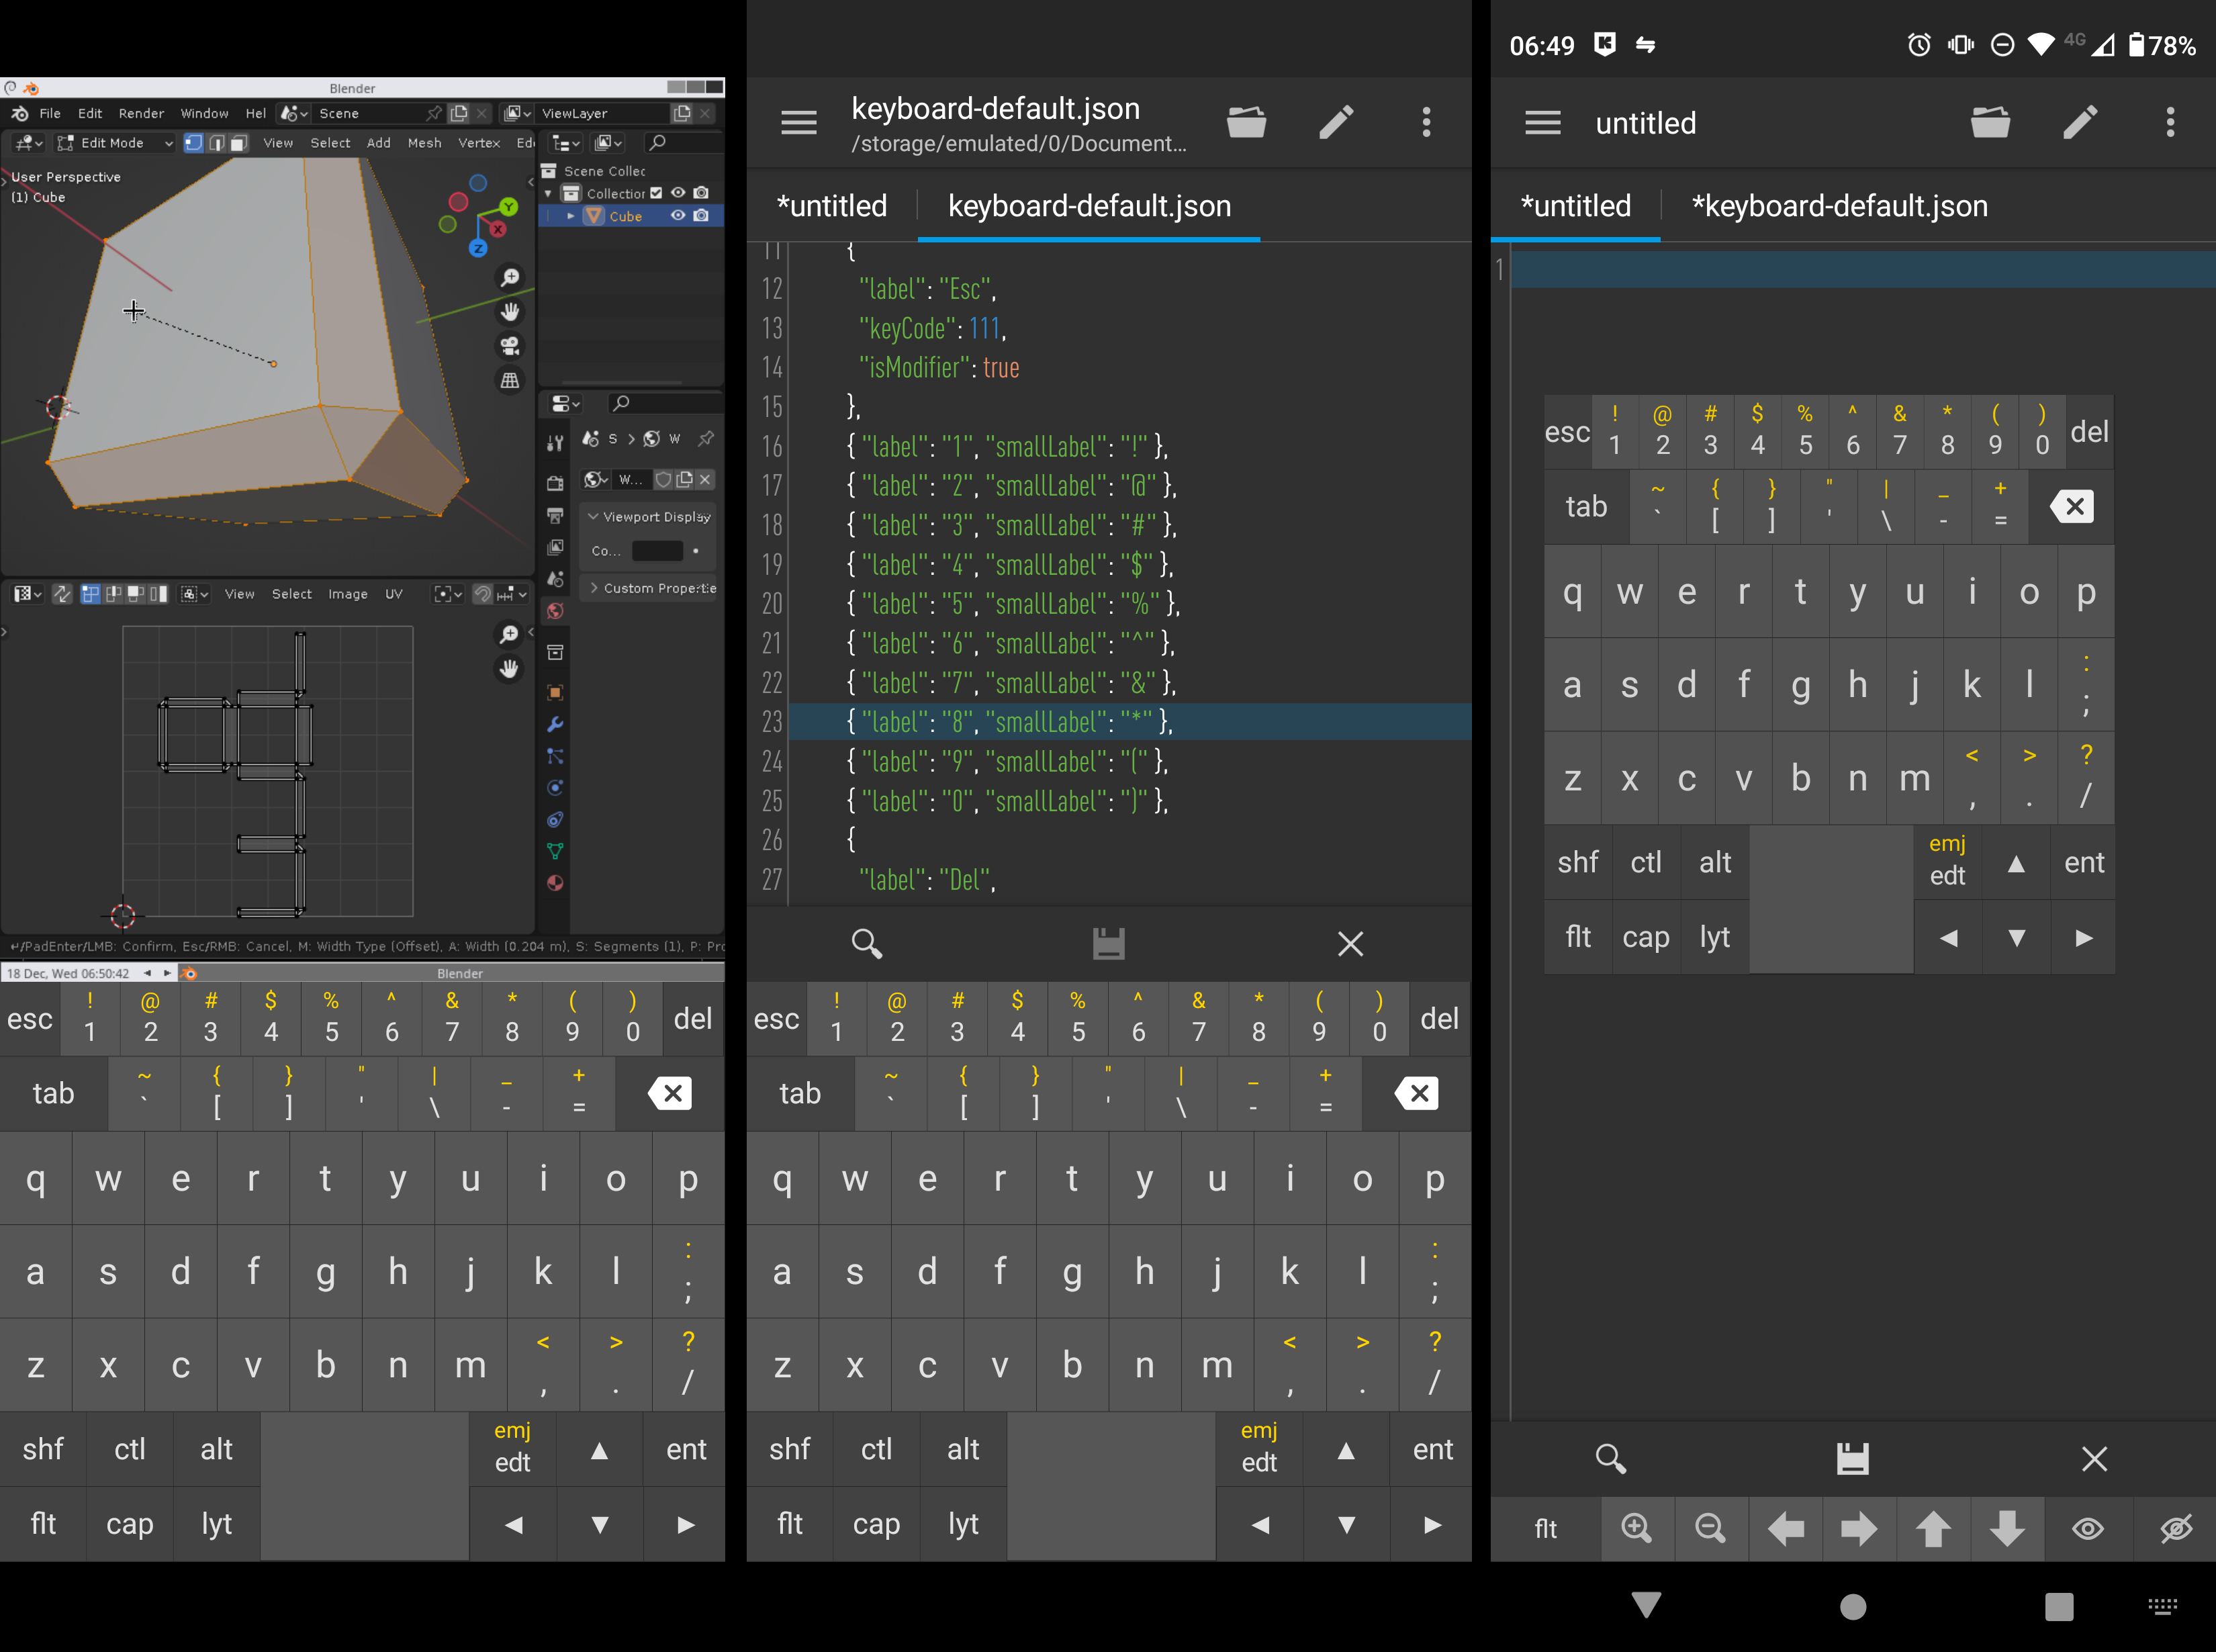Open the Material properties tab
2216x1652 pixels.
(x=555, y=883)
